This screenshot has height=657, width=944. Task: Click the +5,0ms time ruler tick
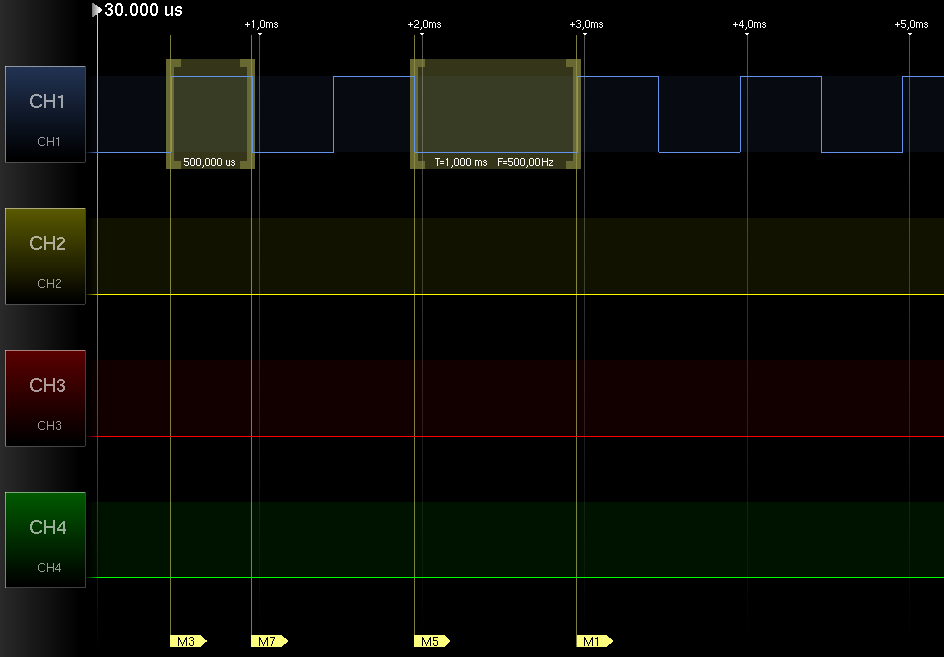[911, 25]
